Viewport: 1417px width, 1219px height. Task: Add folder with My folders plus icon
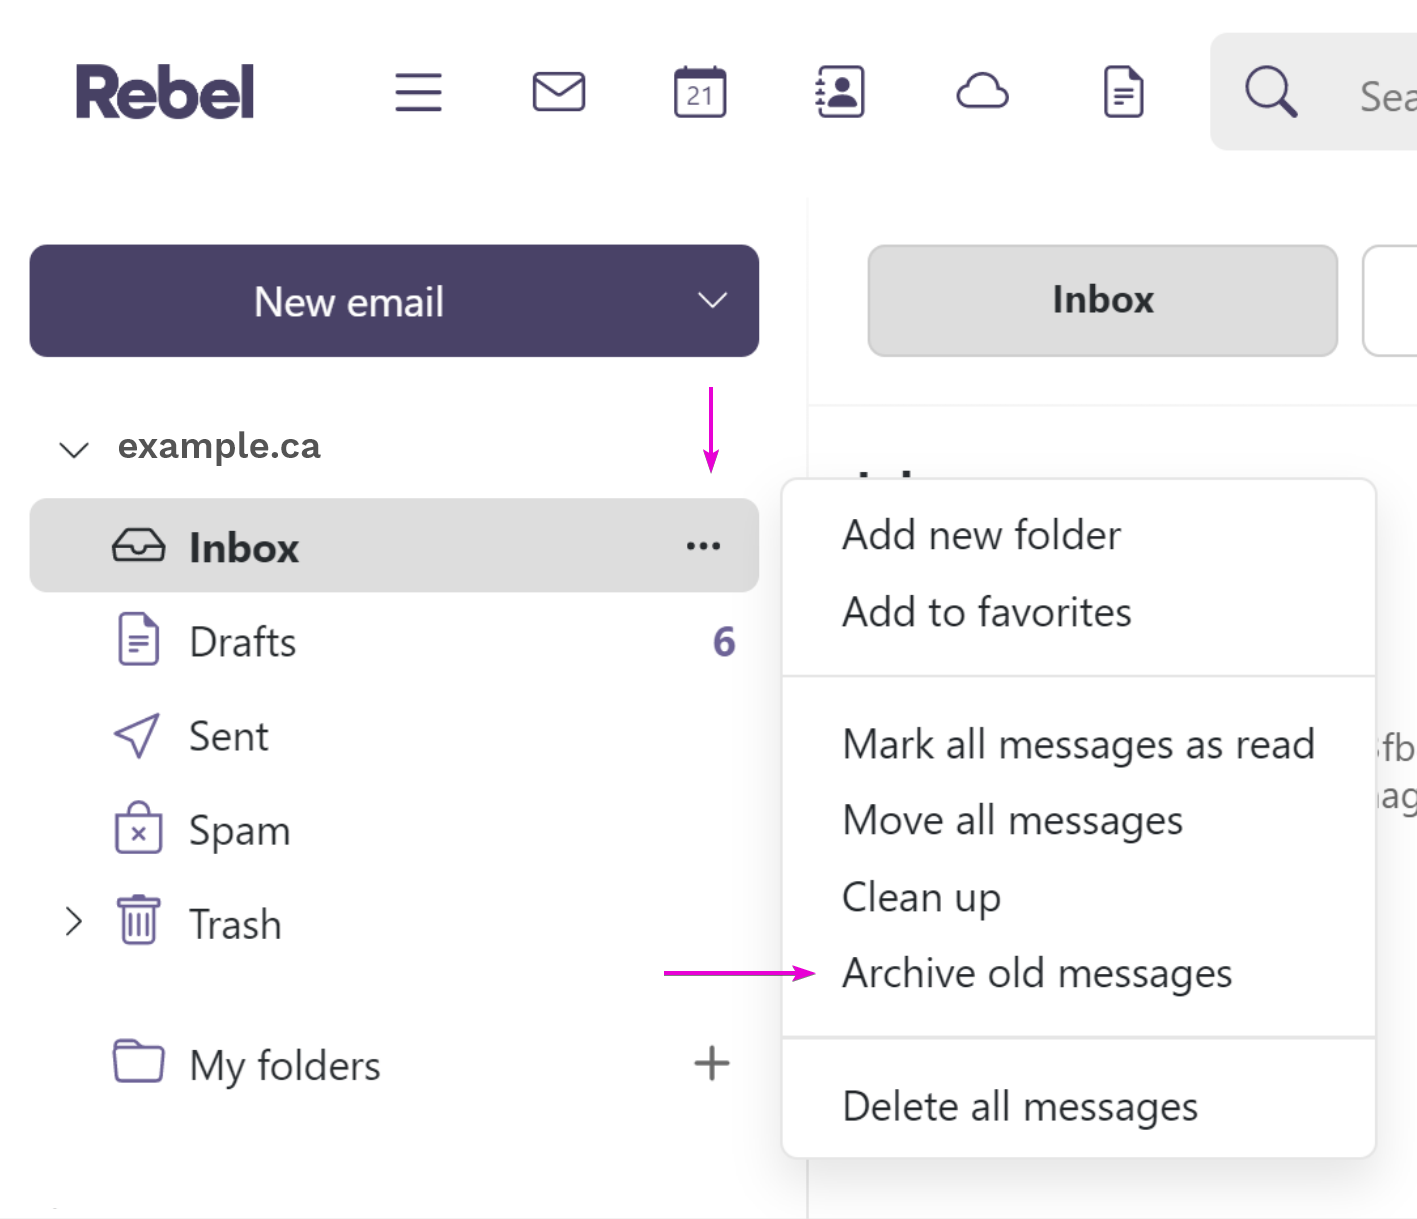click(x=712, y=1063)
